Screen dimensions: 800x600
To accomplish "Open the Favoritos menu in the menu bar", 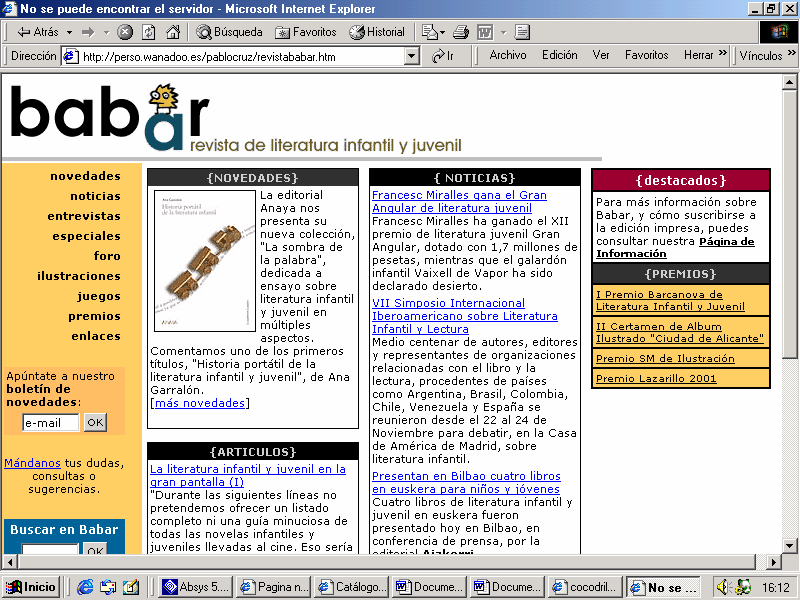I will (x=646, y=55).
